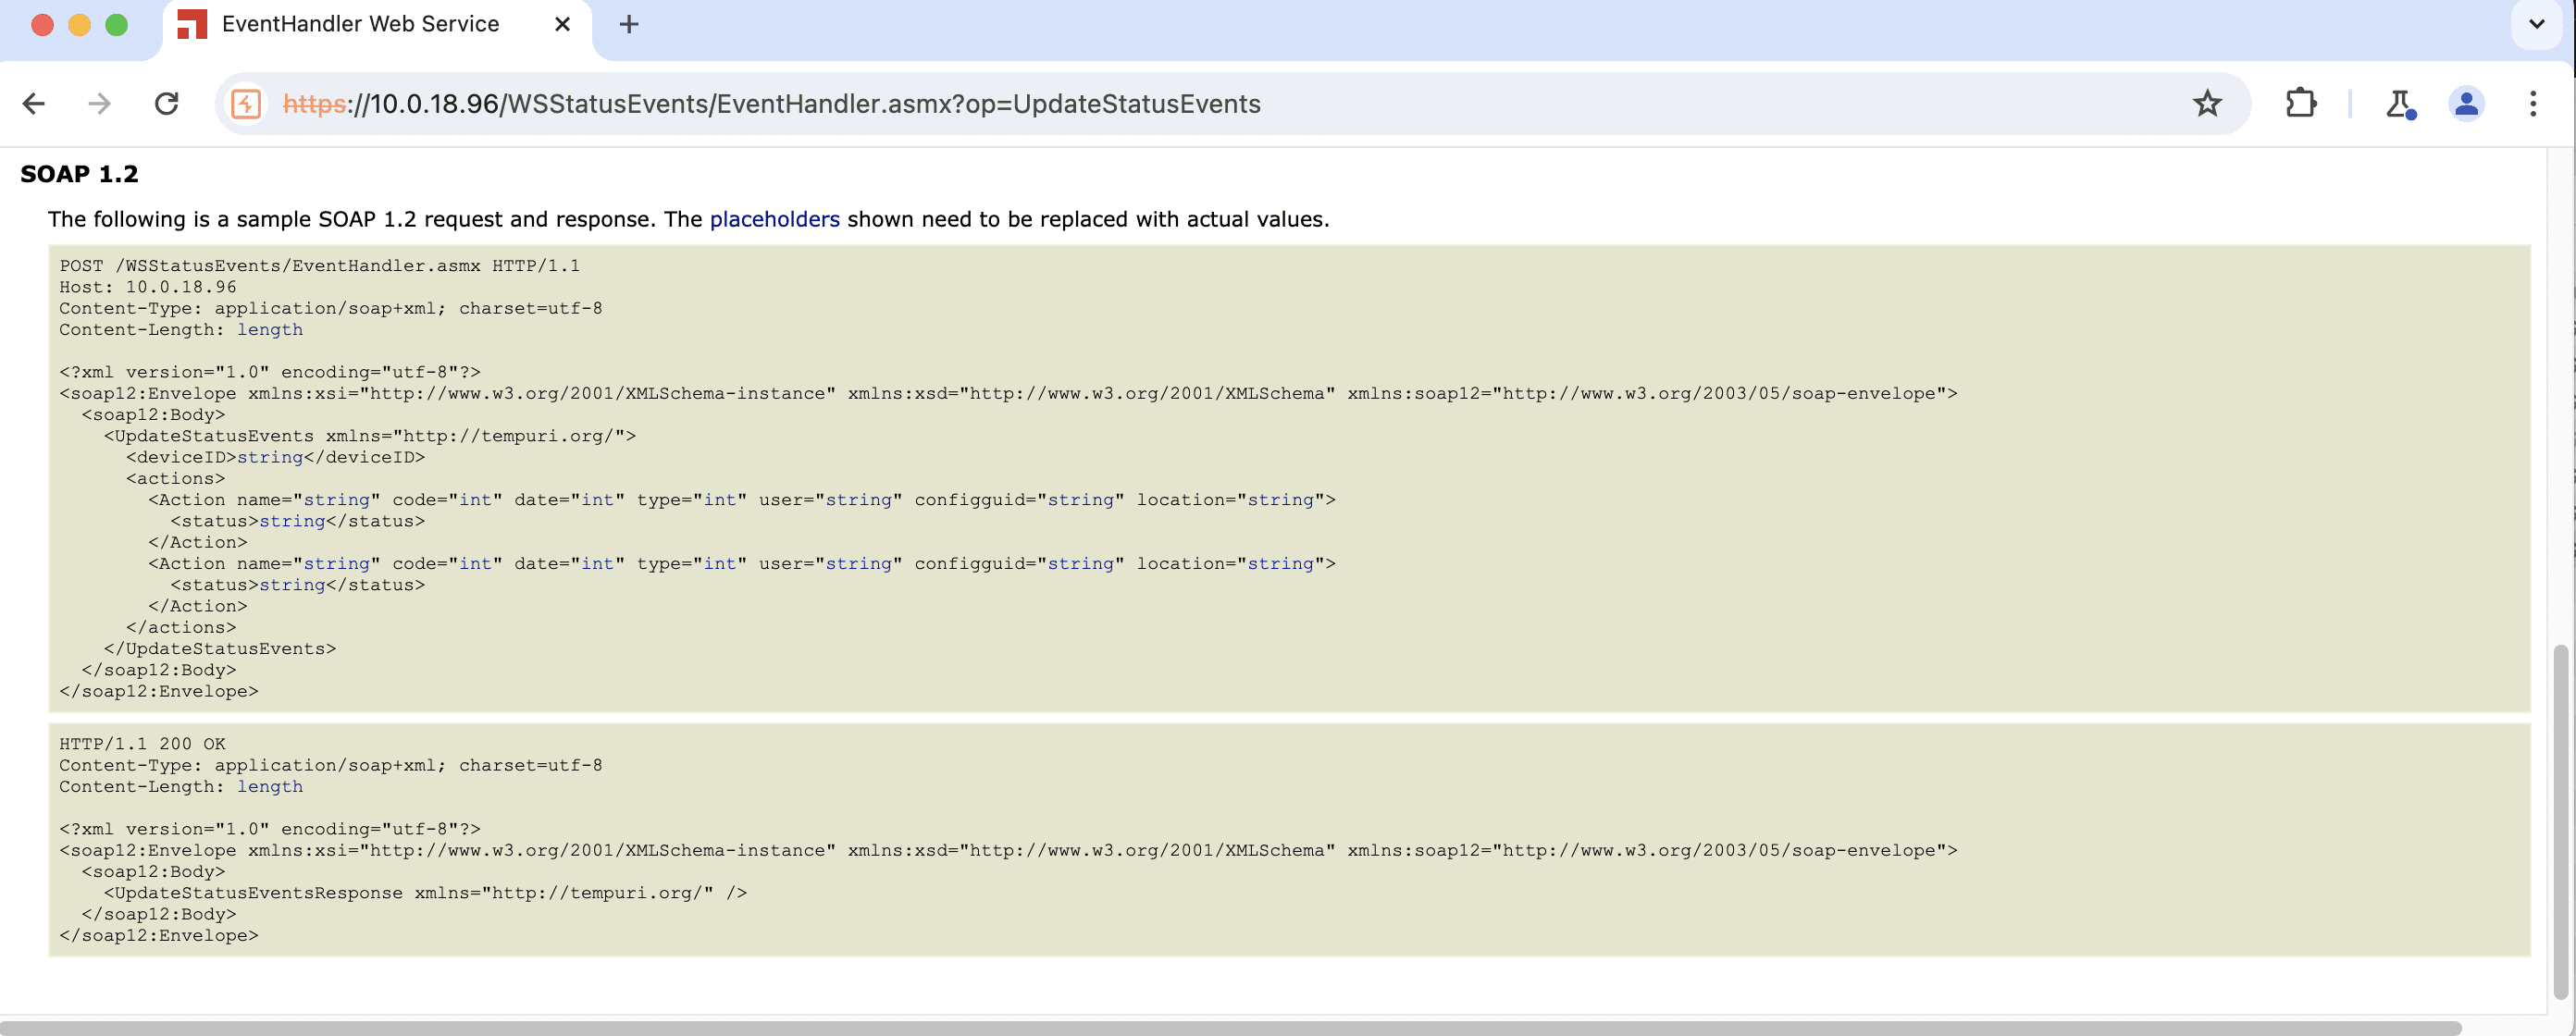Image resolution: width=2576 pixels, height=1036 pixels.
Task: Open the Extensions puzzle icon
Action: [2300, 104]
